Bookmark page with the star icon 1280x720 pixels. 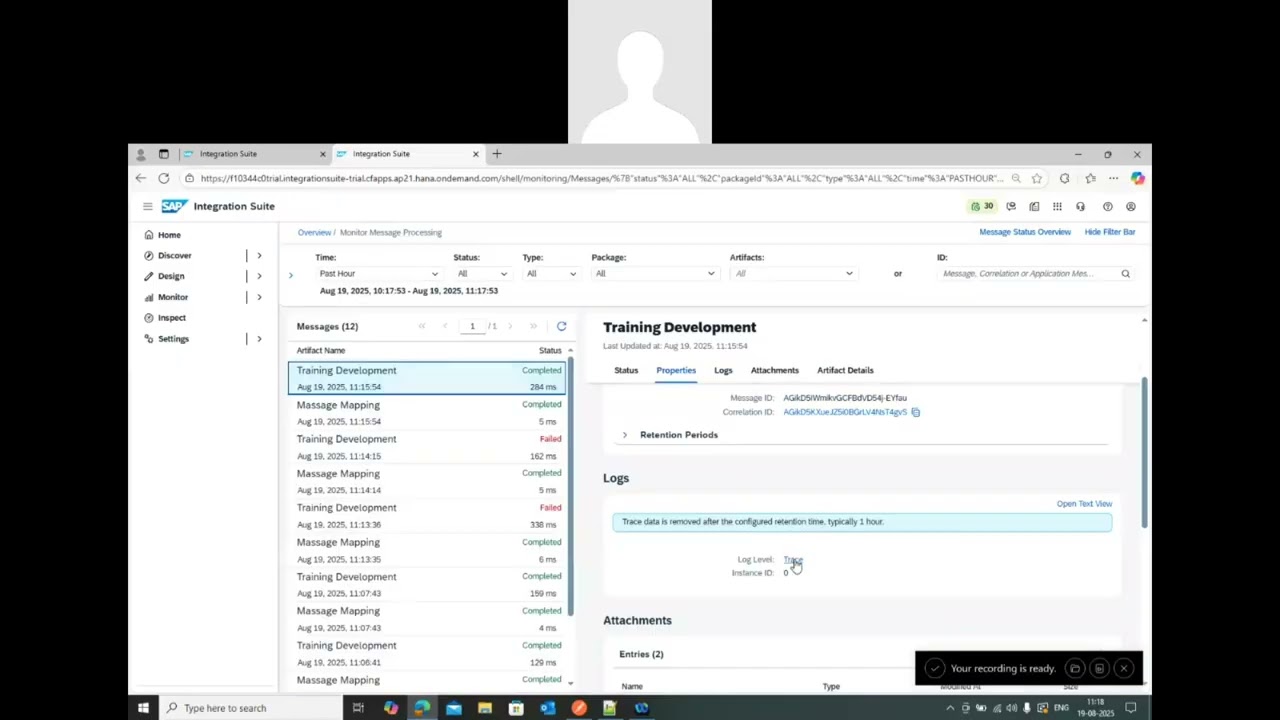pyautogui.click(x=1037, y=178)
